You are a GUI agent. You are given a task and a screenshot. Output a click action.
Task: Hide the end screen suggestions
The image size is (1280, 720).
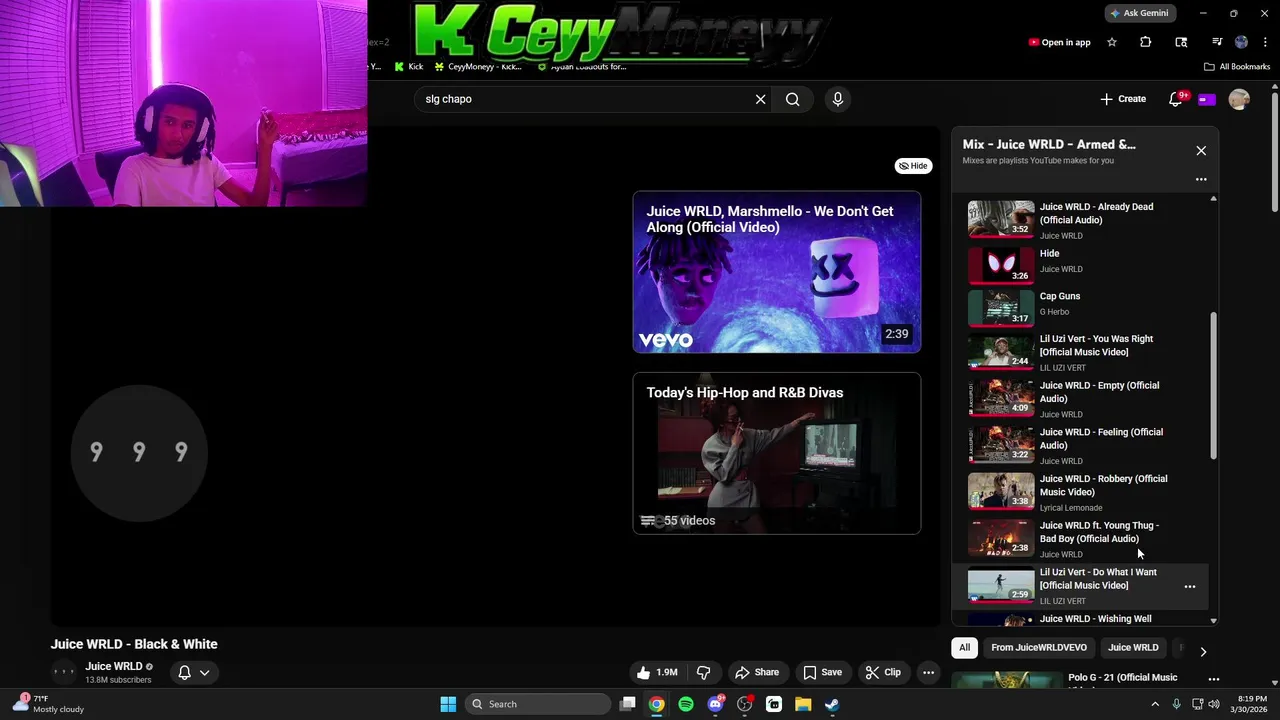click(913, 166)
